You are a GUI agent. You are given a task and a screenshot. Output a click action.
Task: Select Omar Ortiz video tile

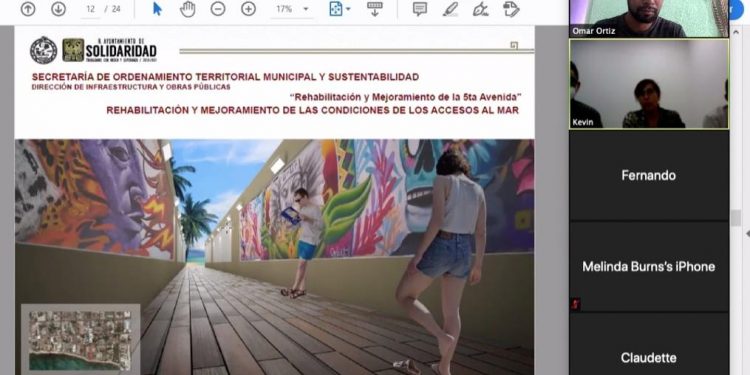(x=649, y=18)
